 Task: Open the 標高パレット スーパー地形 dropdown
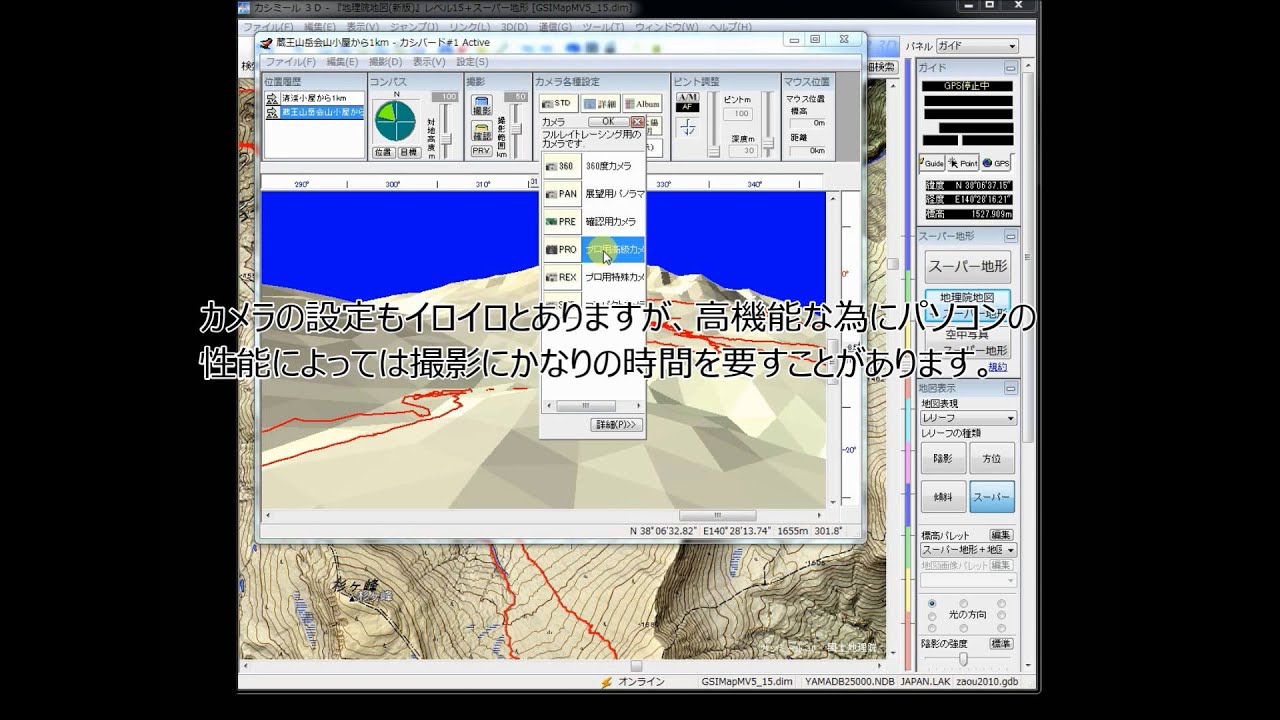(968, 550)
